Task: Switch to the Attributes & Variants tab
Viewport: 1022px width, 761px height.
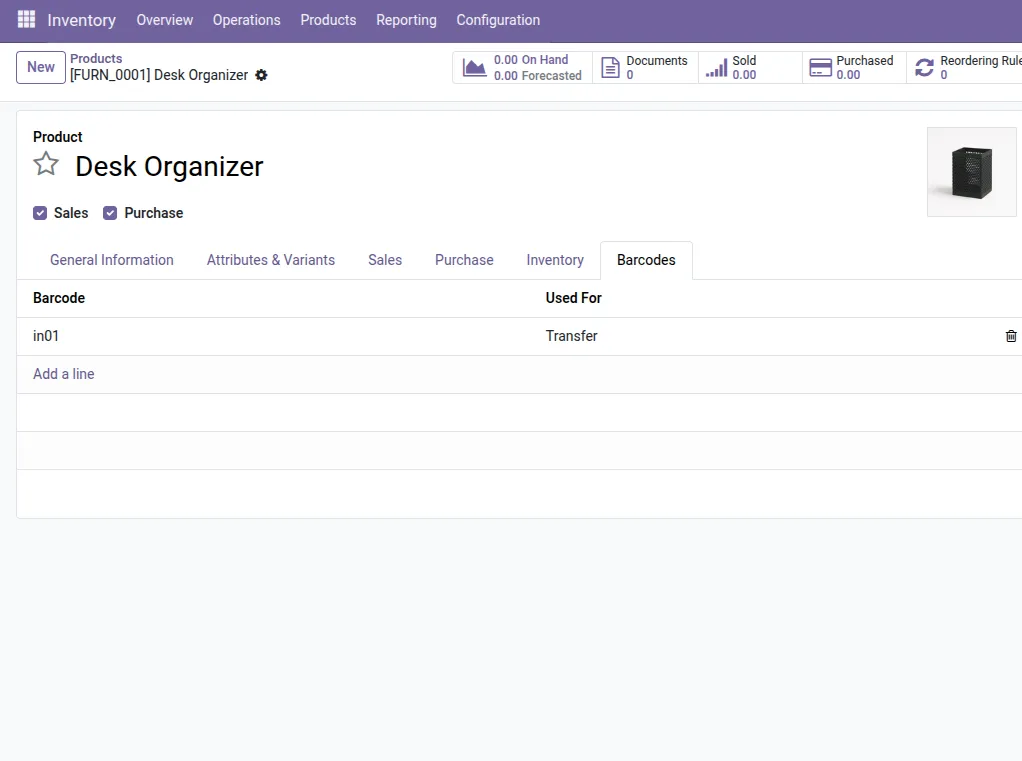Action: [x=271, y=260]
